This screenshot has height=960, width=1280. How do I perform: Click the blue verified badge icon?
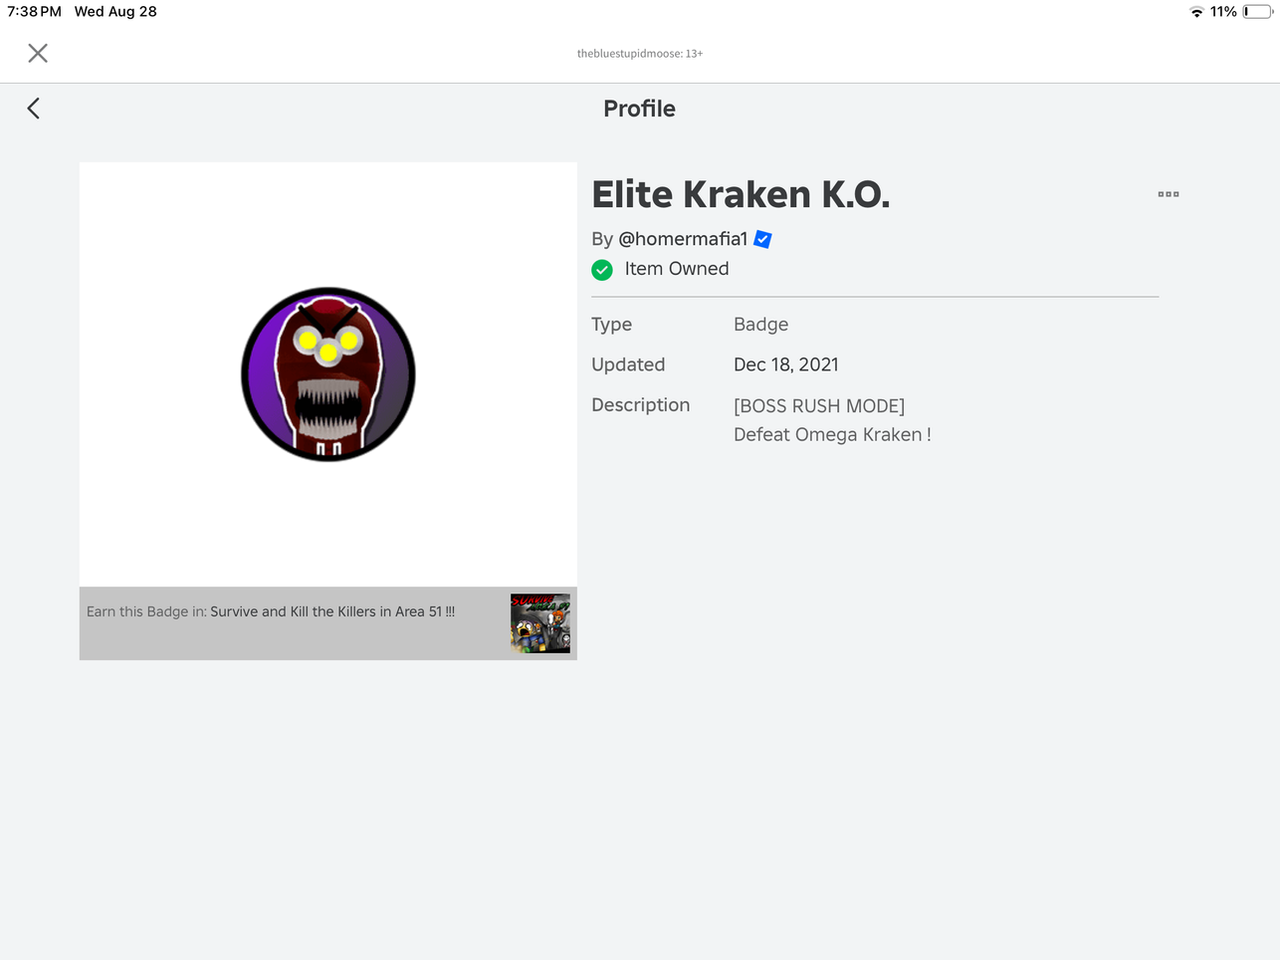coord(762,239)
